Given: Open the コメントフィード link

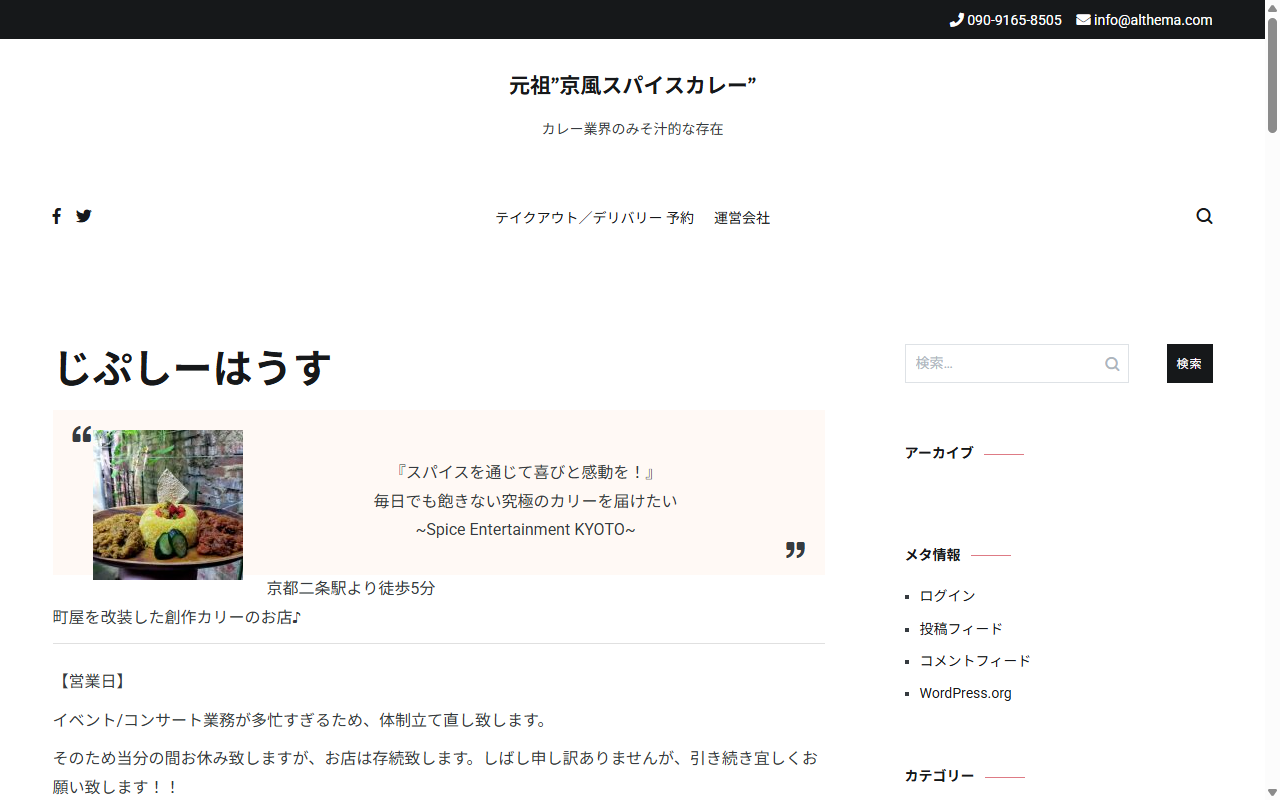Looking at the screenshot, I should (975, 661).
